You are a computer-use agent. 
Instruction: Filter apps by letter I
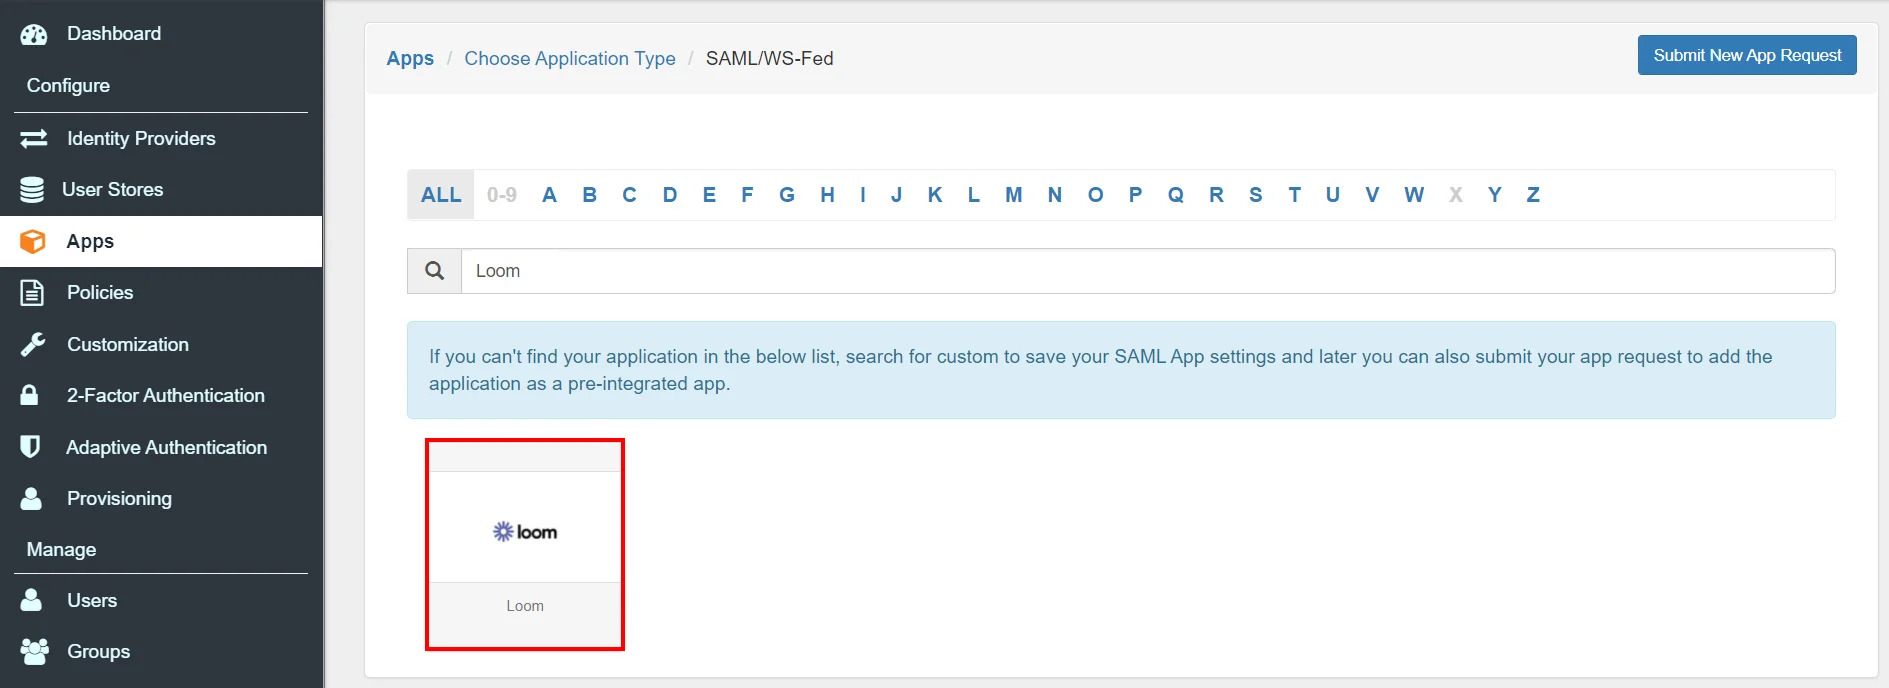click(x=863, y=195)
